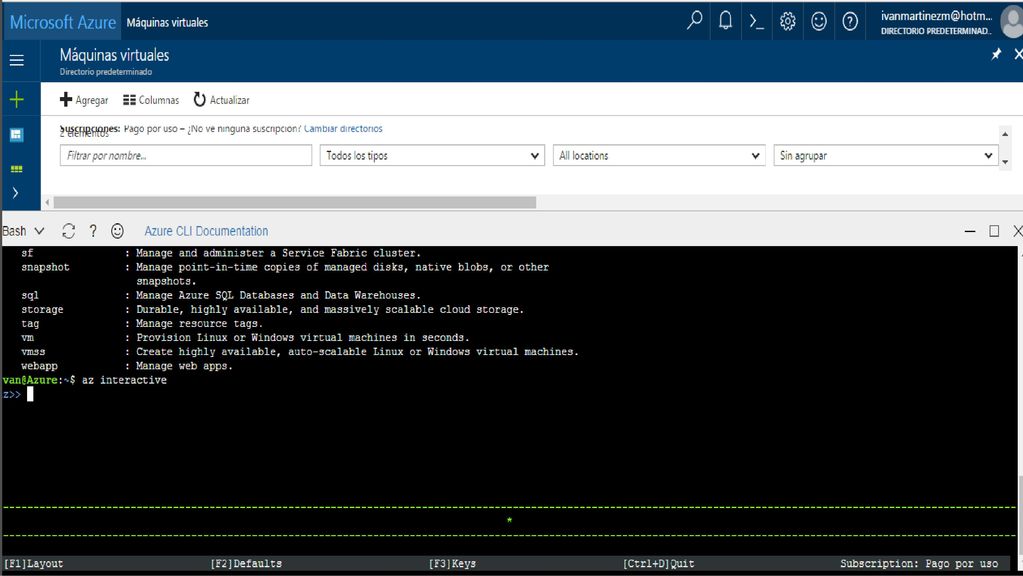Viewport: 1023px width, 576px height.
Task: Launch Cloud Shell from header icon
Action: click(x=756, y=22)
